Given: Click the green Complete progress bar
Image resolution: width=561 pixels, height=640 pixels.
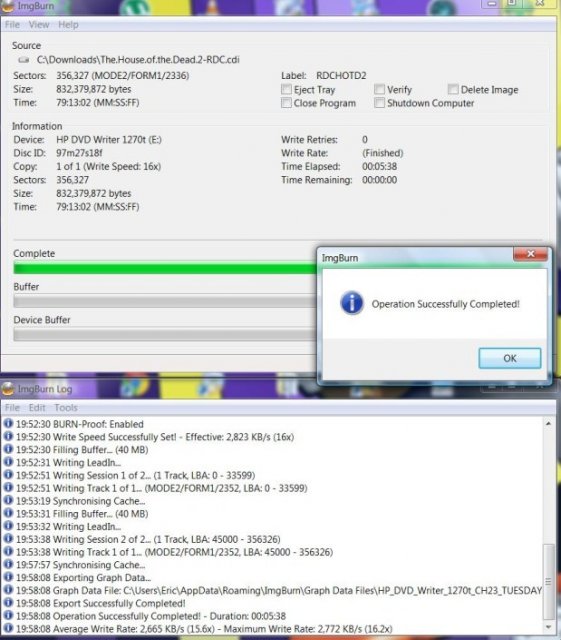Looking at the screenshot, I should coord(165,269).
